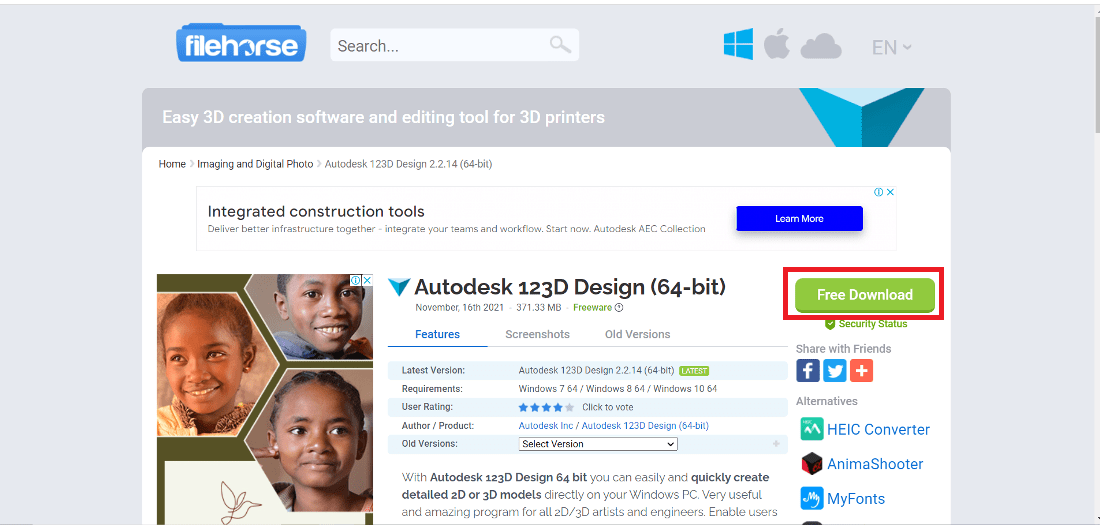Rate with the first star
1100x525 pixels.
click(x=523, y=407)
